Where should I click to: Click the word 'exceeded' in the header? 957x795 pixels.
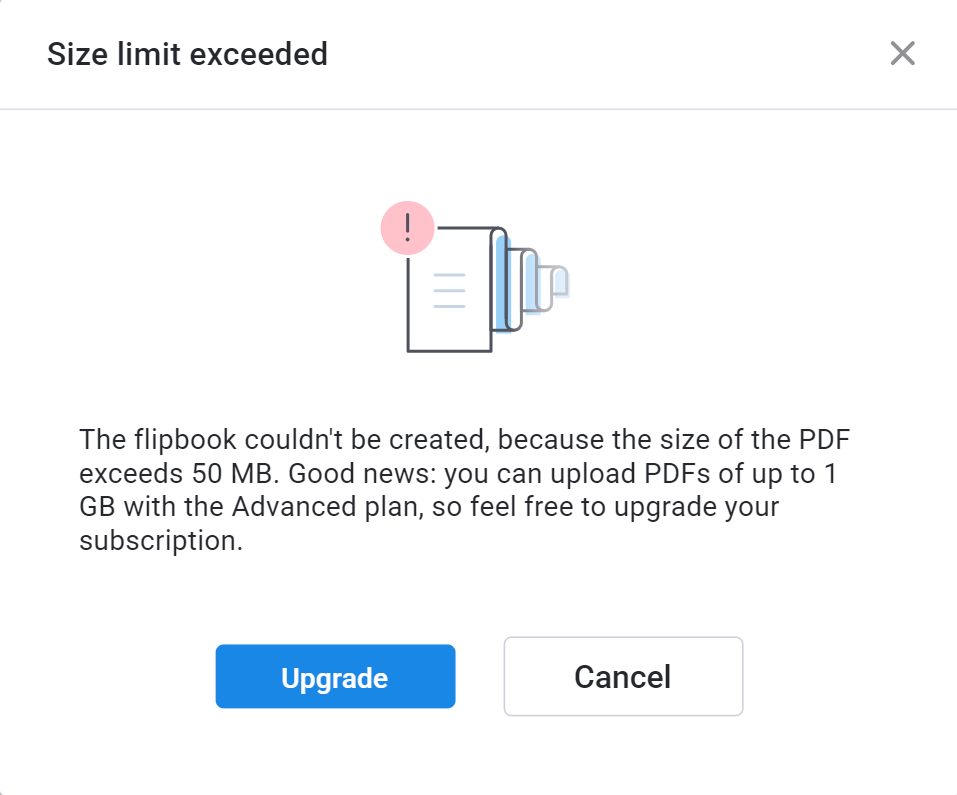click(259, 54)
